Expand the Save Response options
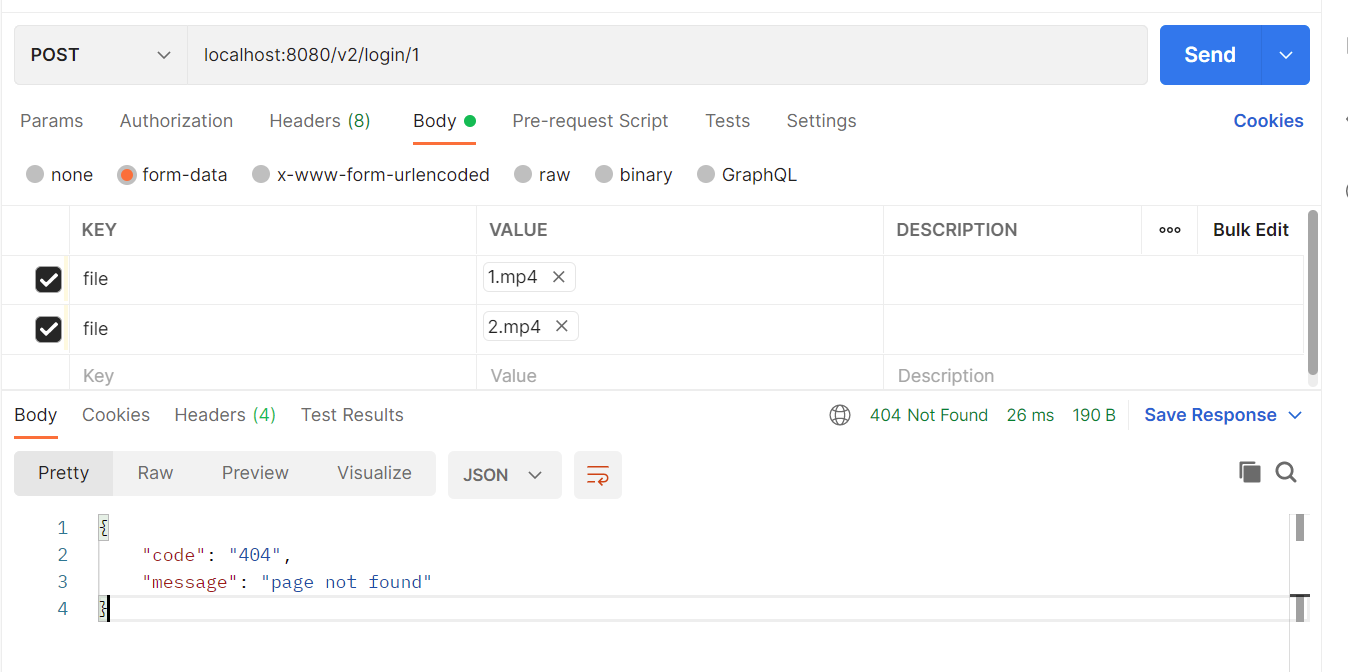This screenshot has height=672, width=1348. point(1295,415)
